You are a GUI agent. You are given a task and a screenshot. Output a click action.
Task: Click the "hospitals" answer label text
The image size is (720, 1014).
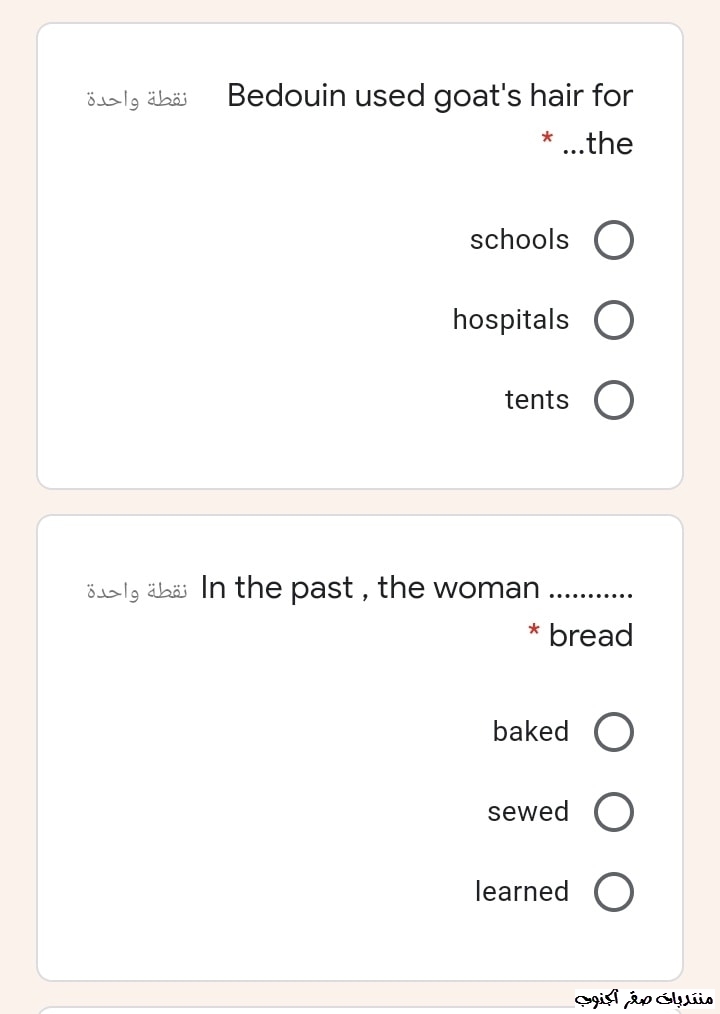[510, 320]
